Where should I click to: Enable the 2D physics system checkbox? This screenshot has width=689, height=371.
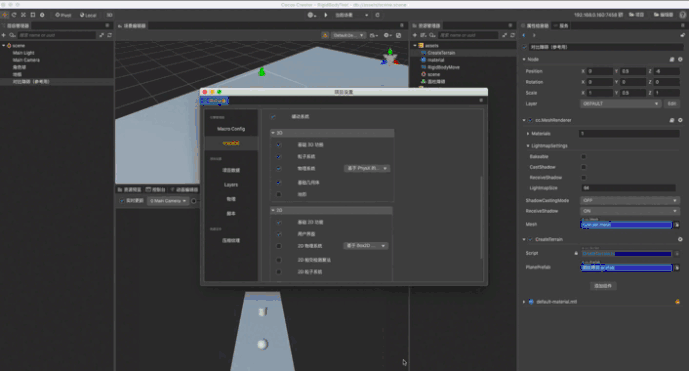click(279, 246)
